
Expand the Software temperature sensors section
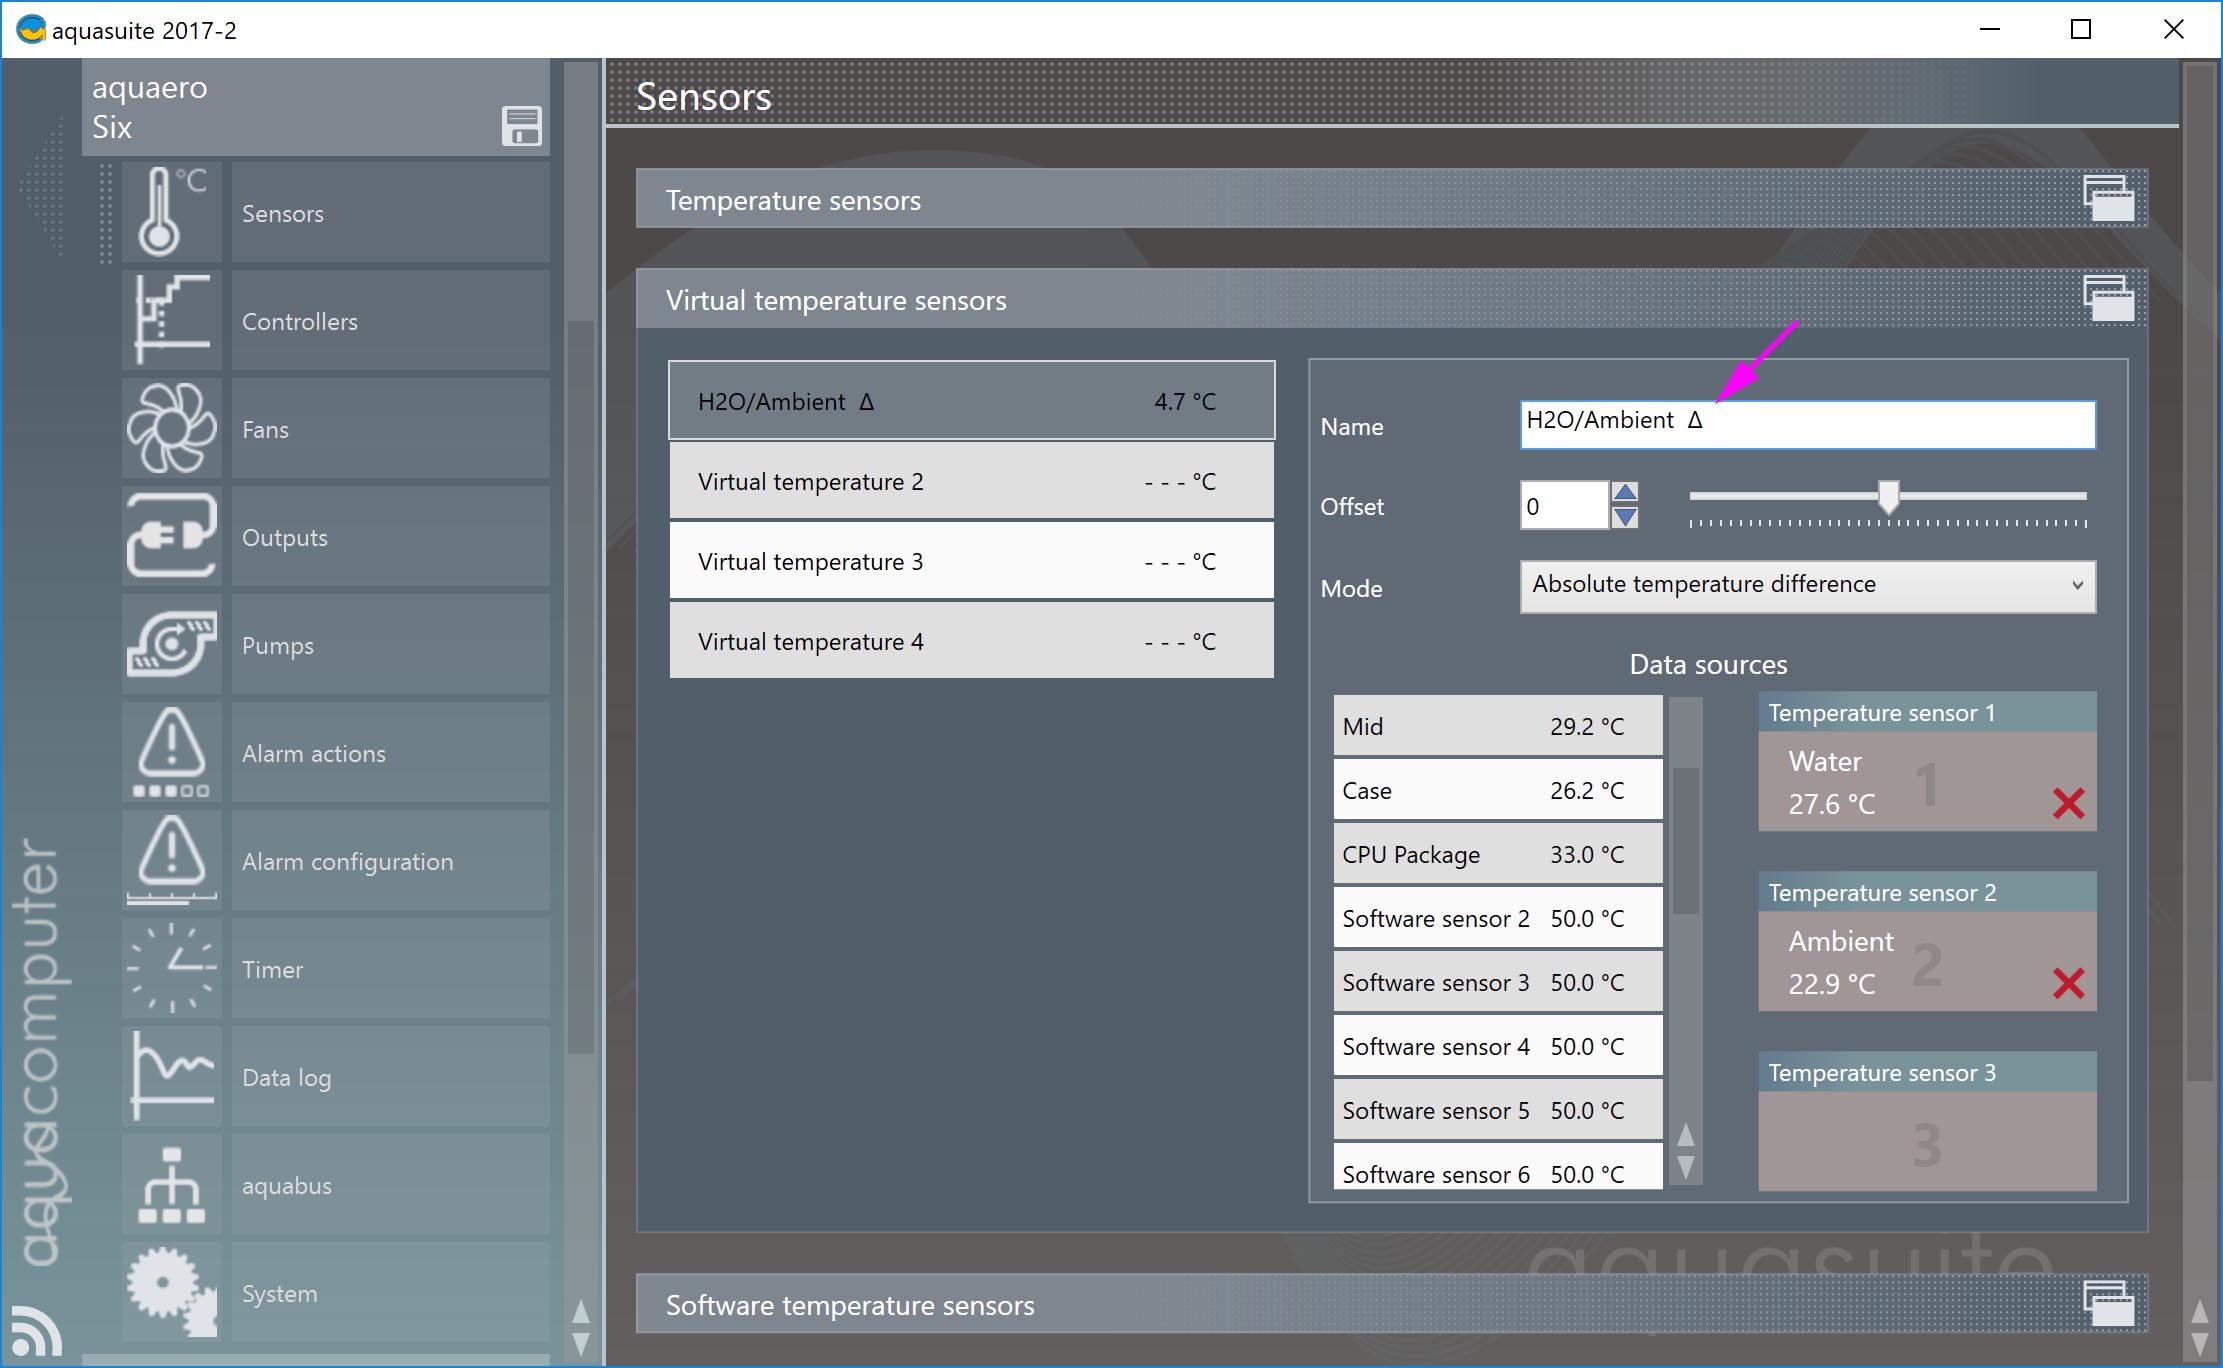click(2108, 1304)
